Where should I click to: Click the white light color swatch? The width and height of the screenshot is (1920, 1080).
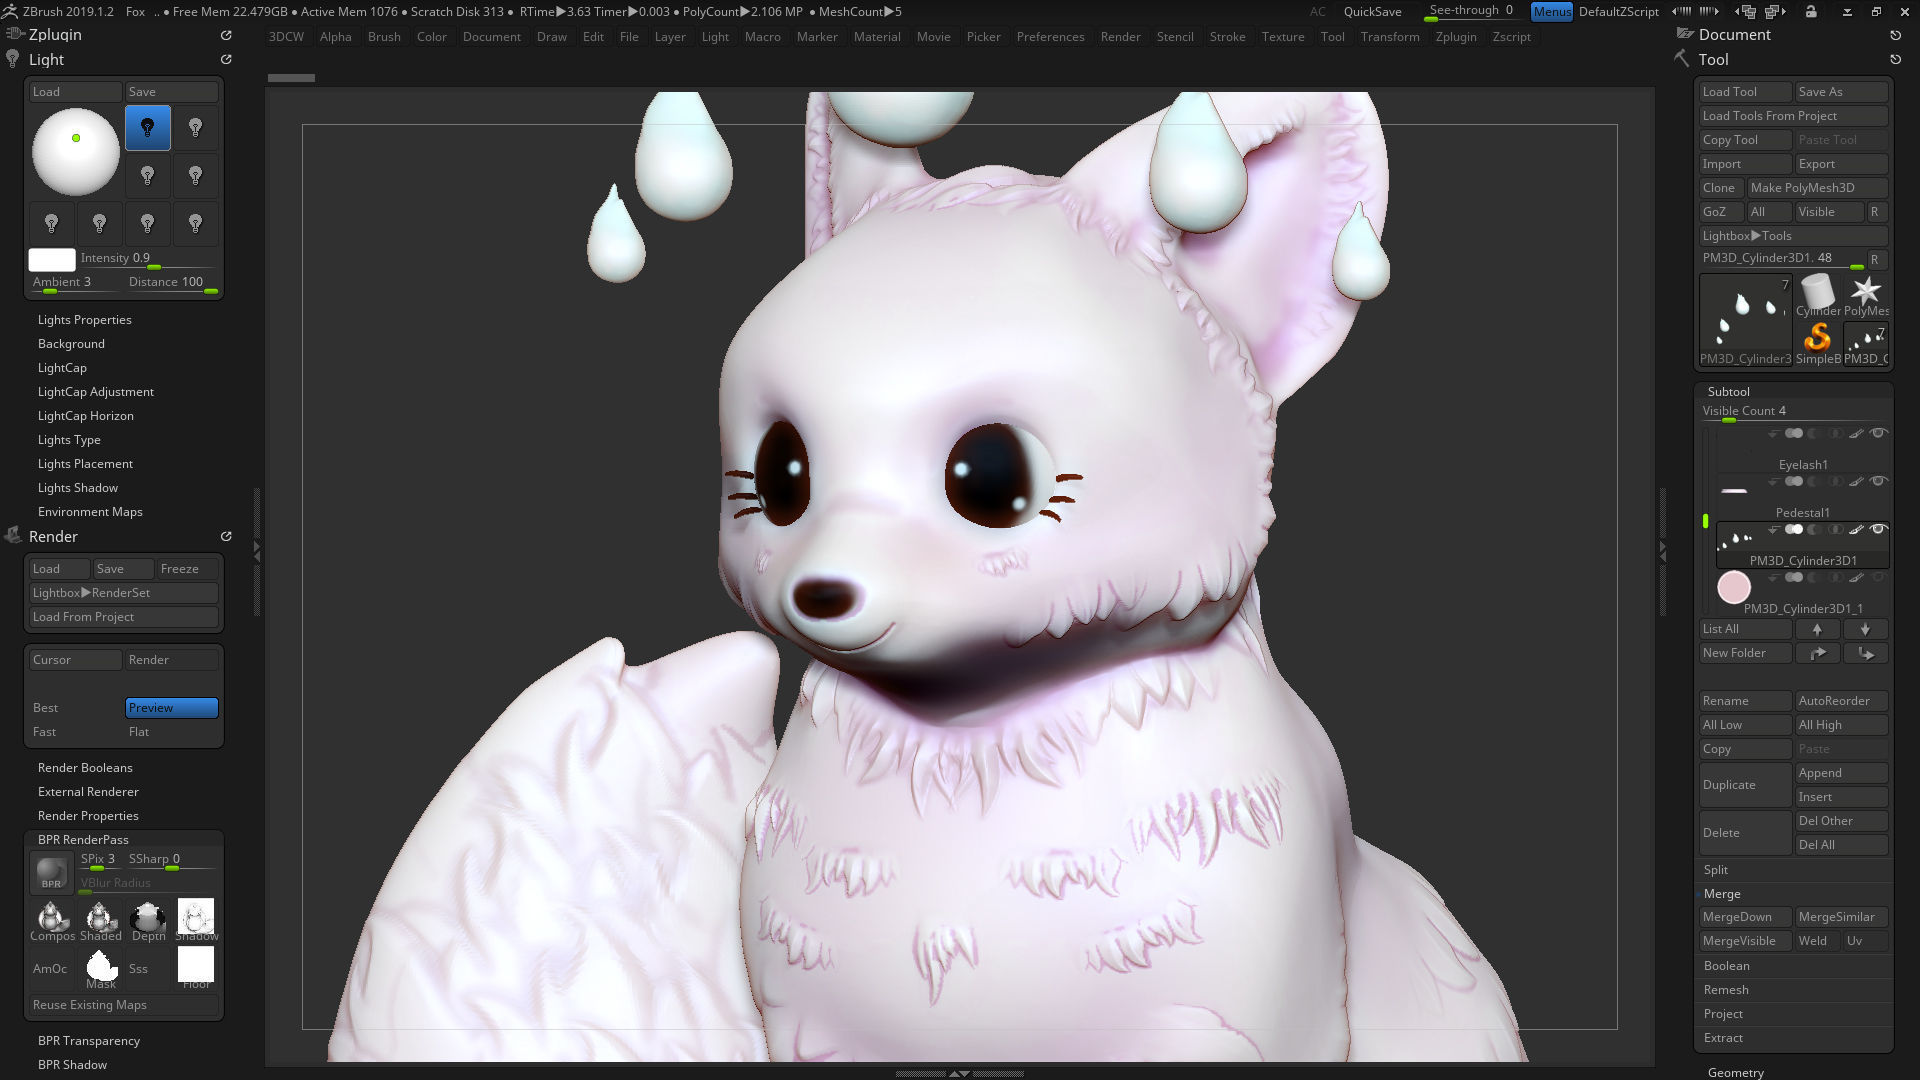51,260
